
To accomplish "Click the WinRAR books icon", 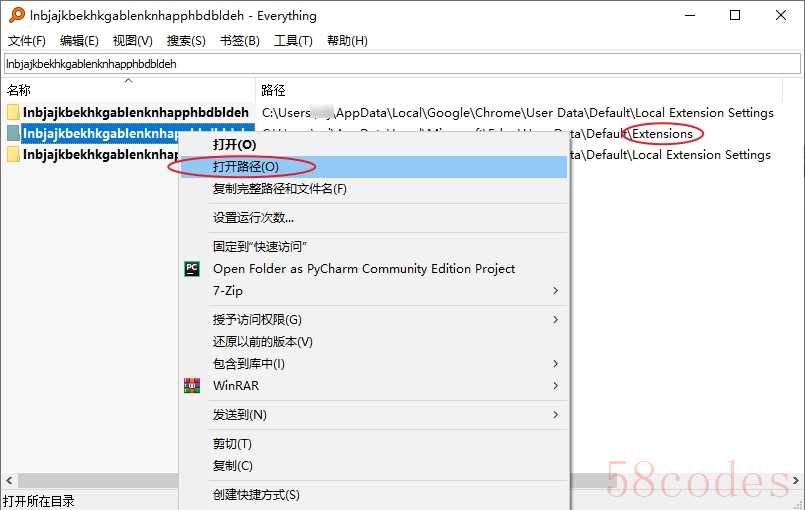I will [x=192, y=386].
